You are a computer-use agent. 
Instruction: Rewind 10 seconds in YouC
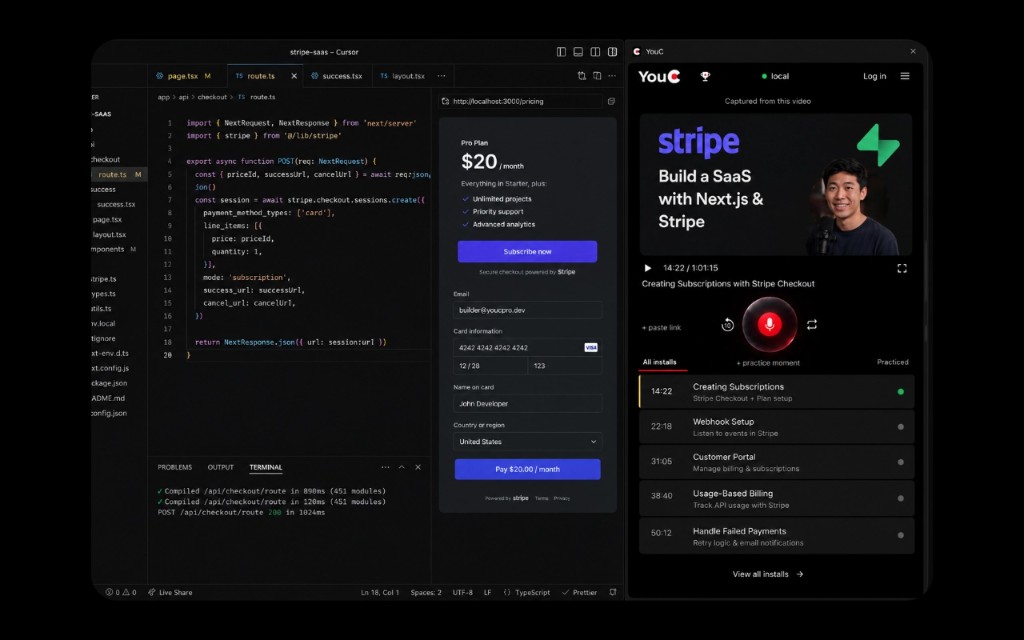728,325
